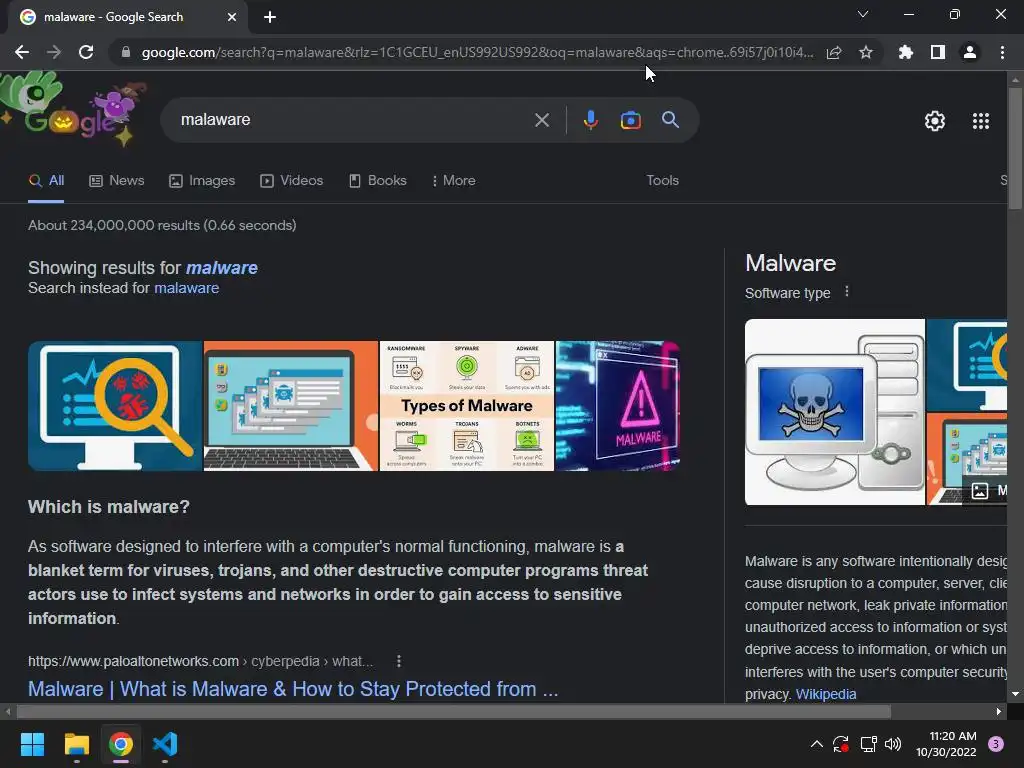Open the network status tray icon
The width and height of the screenshot is (1024, 768).
(868, 744)
